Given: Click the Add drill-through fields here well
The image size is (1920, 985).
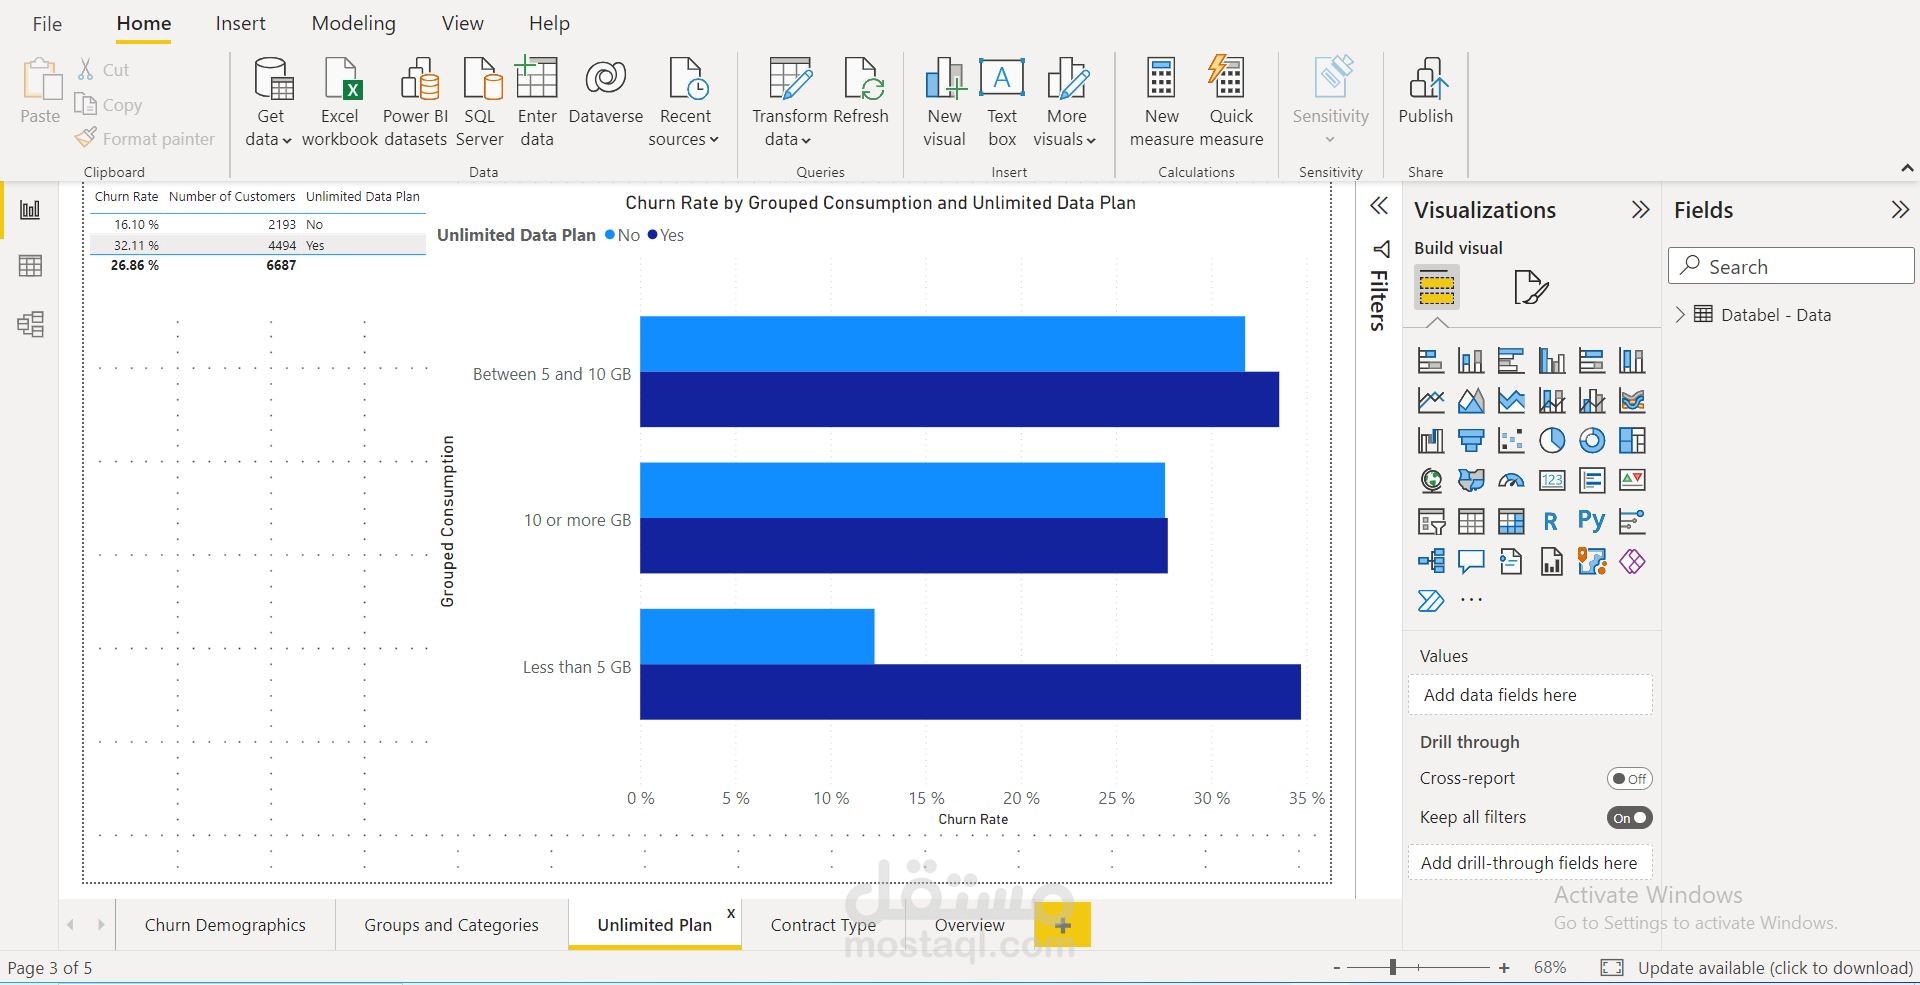Looking at the screenshot, I should coord(1530,863).
